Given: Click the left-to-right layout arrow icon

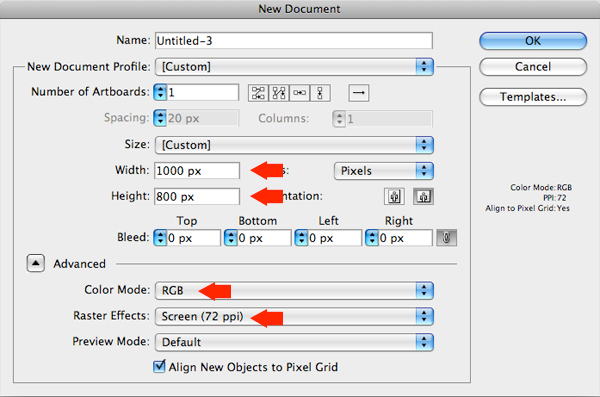Looking at the screenshot, I should [359, 93].
